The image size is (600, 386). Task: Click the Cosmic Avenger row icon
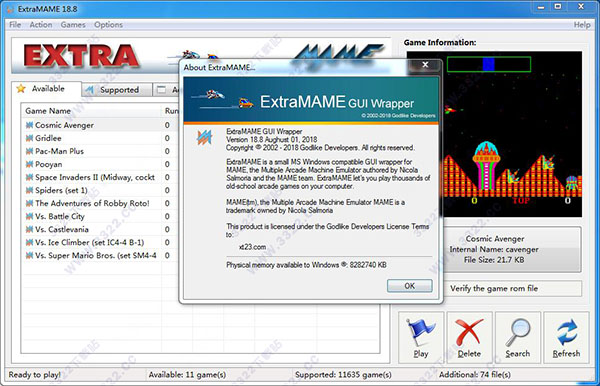(x=29, y=125)
